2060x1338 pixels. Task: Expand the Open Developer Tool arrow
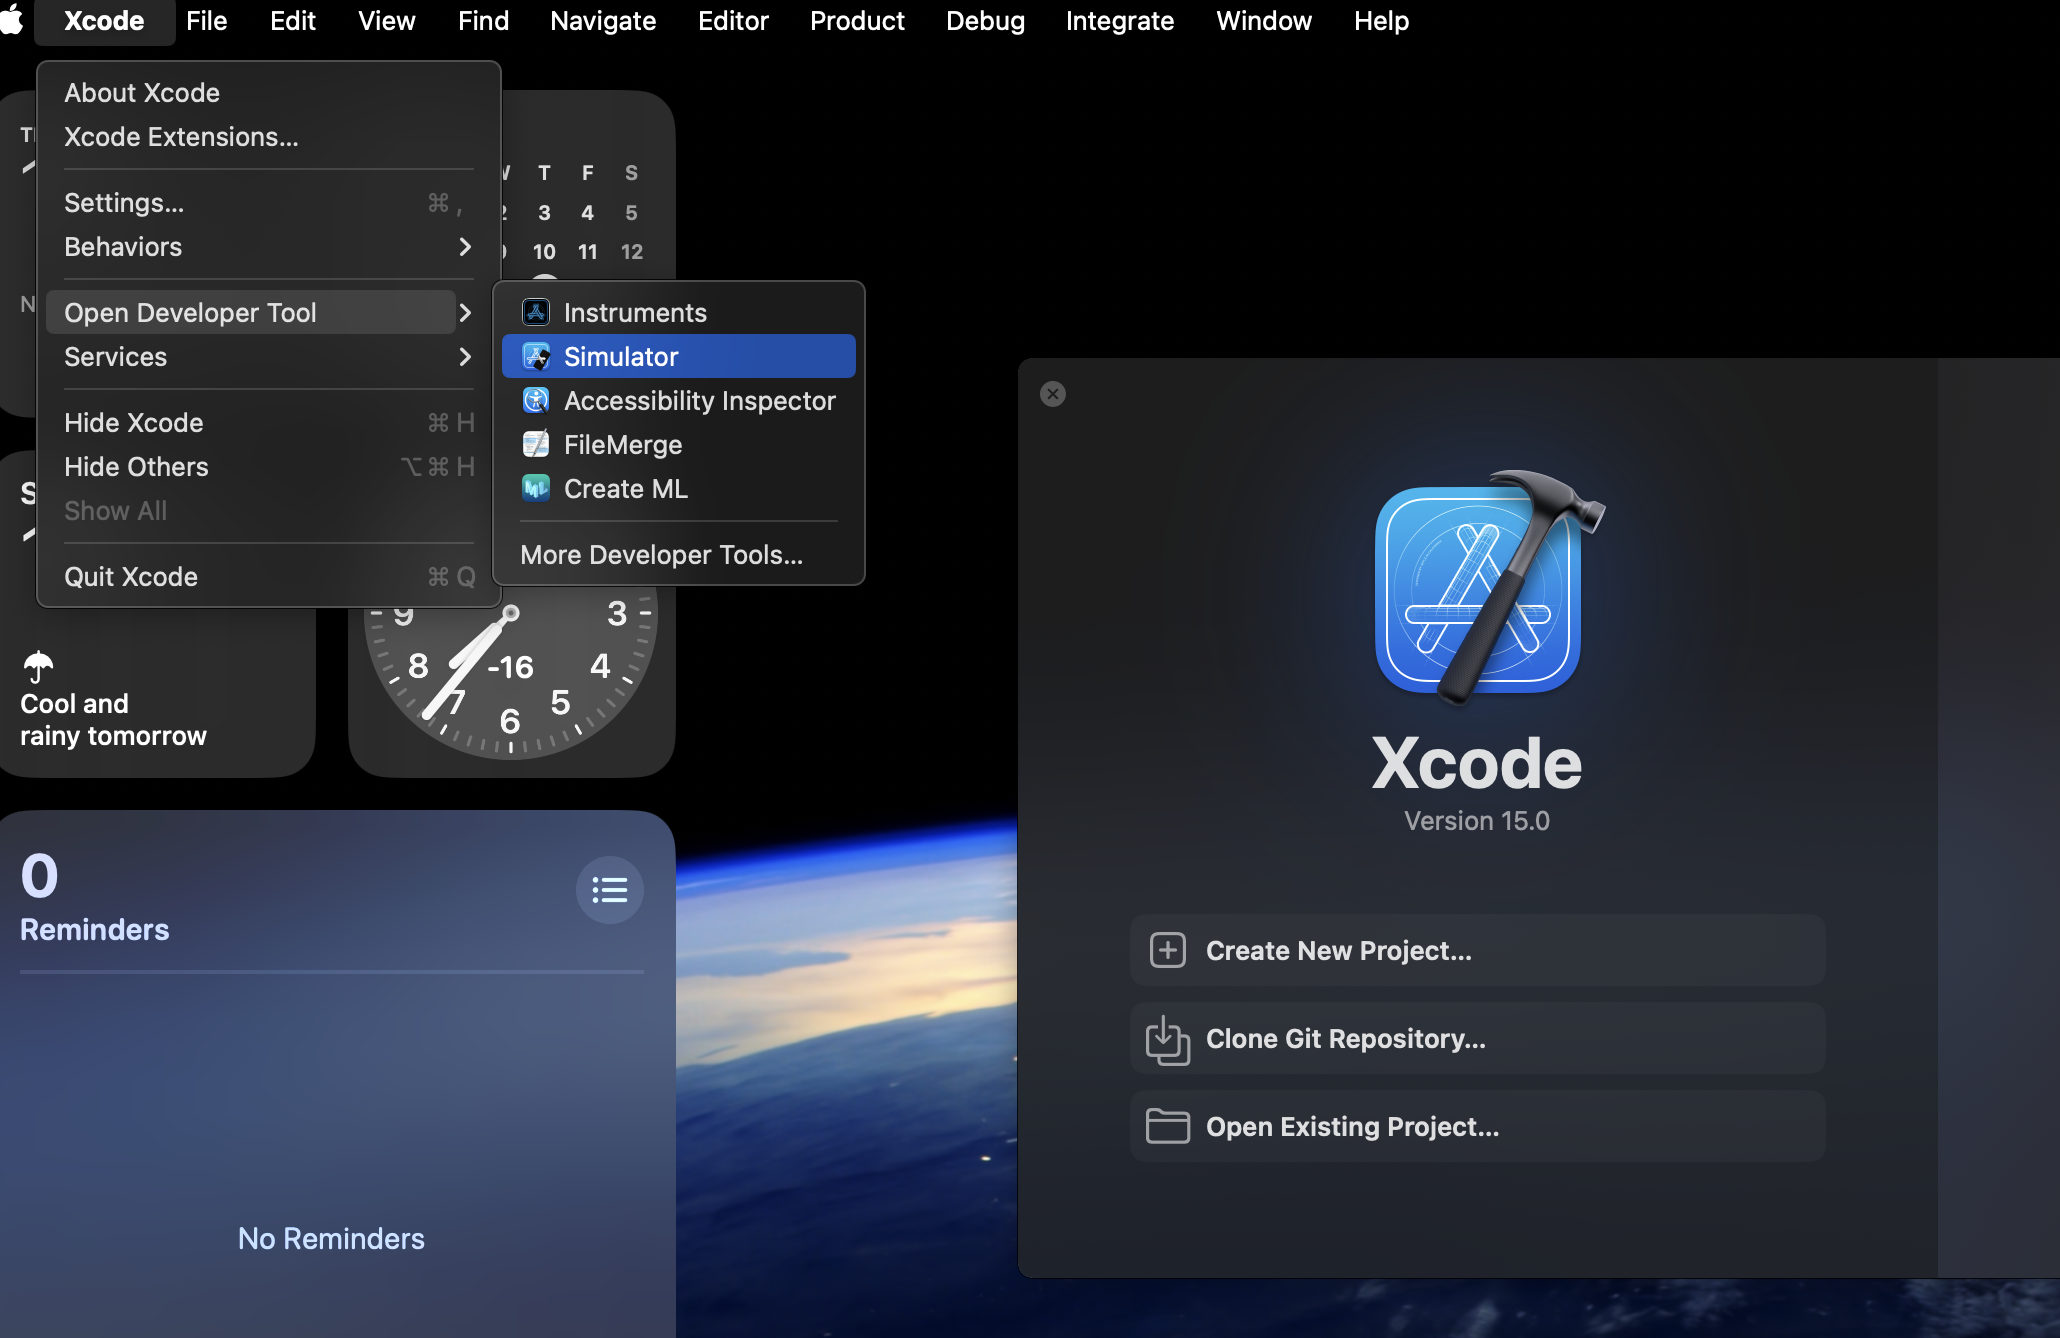(x=465, y=312)
